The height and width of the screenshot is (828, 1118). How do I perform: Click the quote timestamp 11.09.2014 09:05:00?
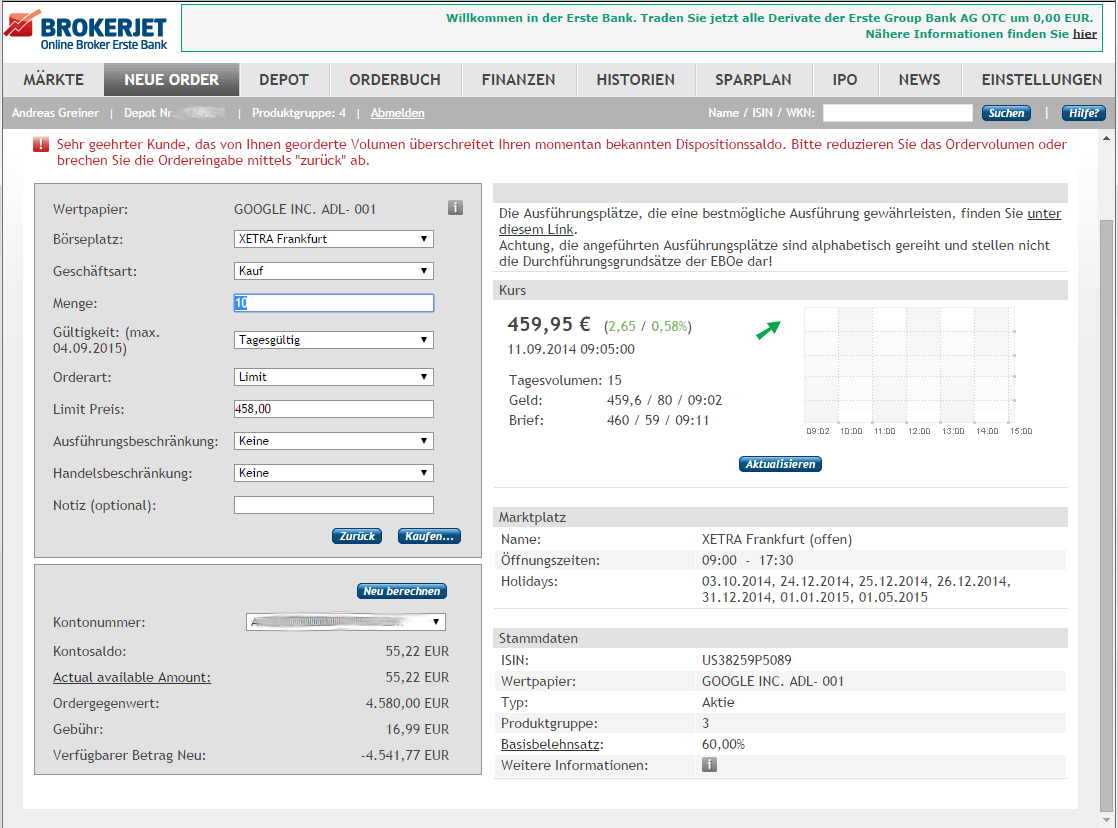click(571, 349)
